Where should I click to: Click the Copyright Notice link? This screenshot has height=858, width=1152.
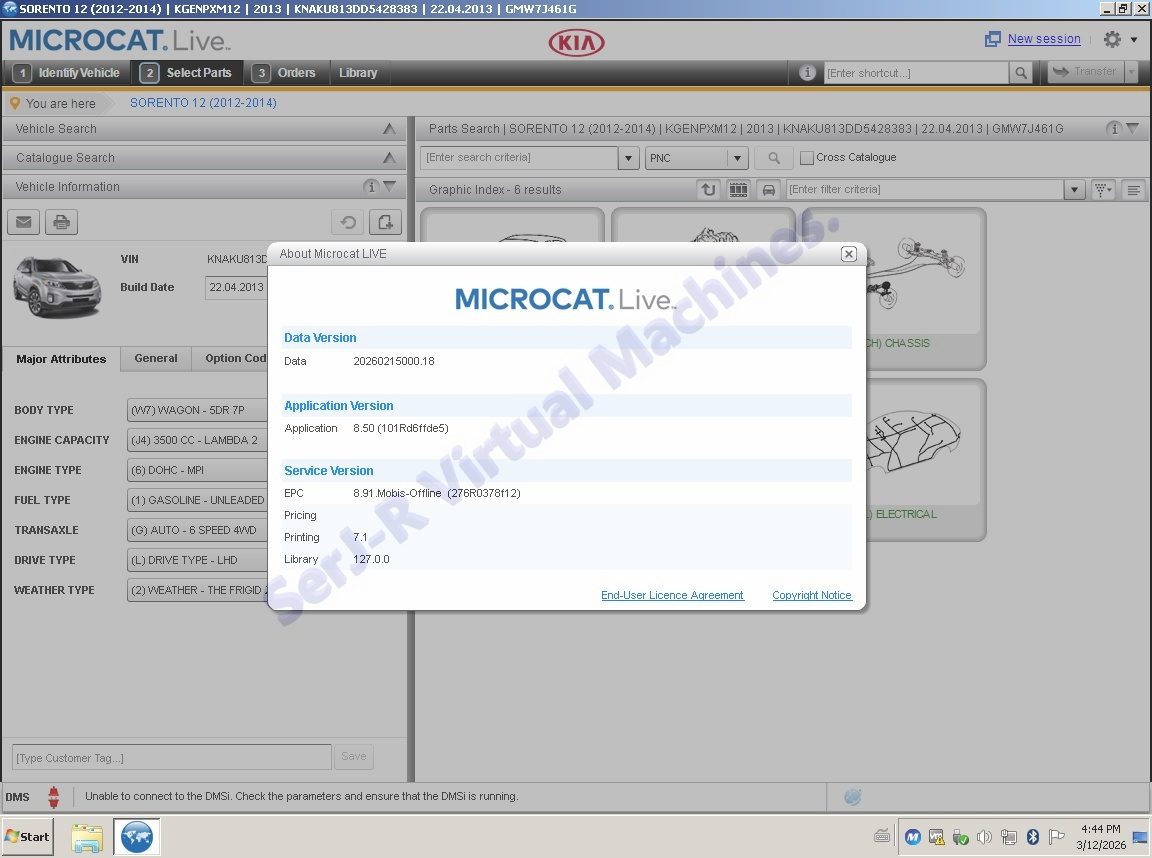click(811, 595)
